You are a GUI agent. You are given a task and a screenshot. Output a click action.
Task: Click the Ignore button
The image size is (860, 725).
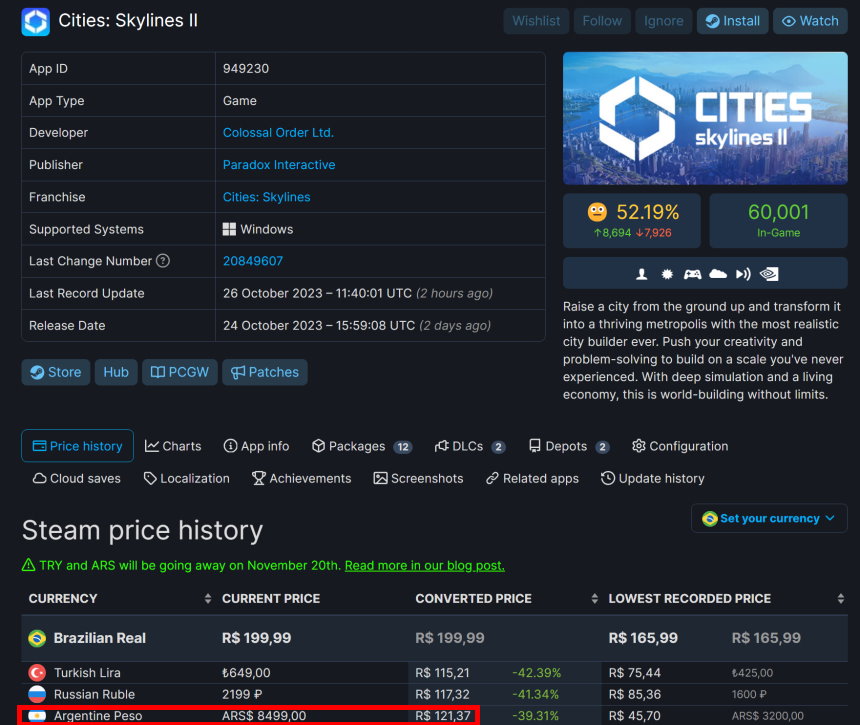point(663,21)
